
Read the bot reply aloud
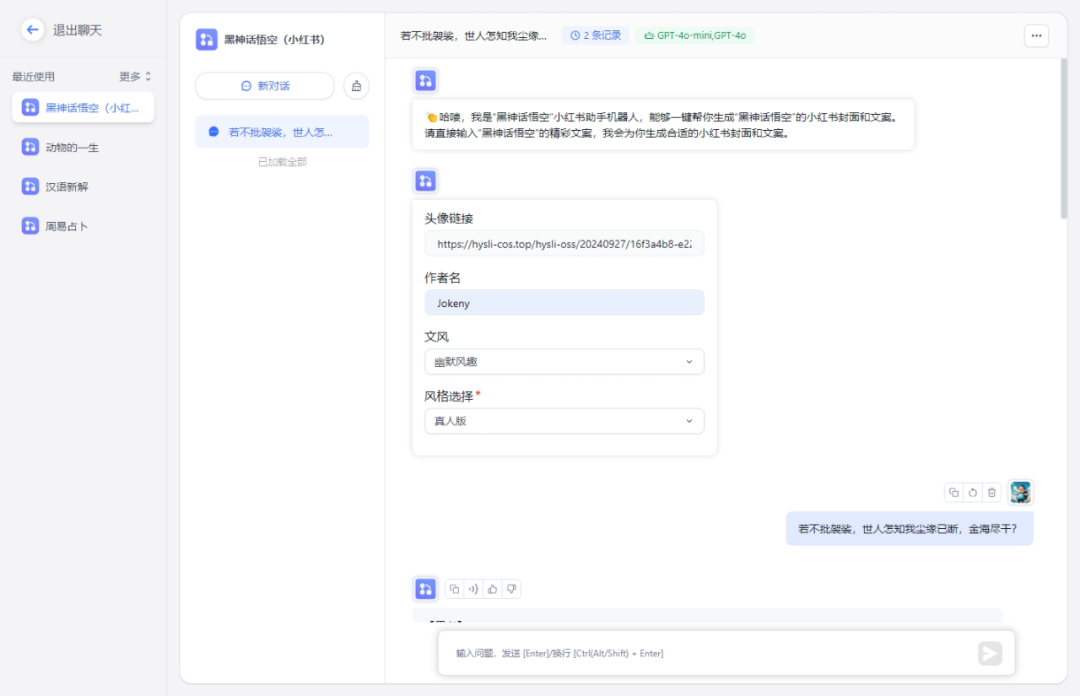pos(473,589)
